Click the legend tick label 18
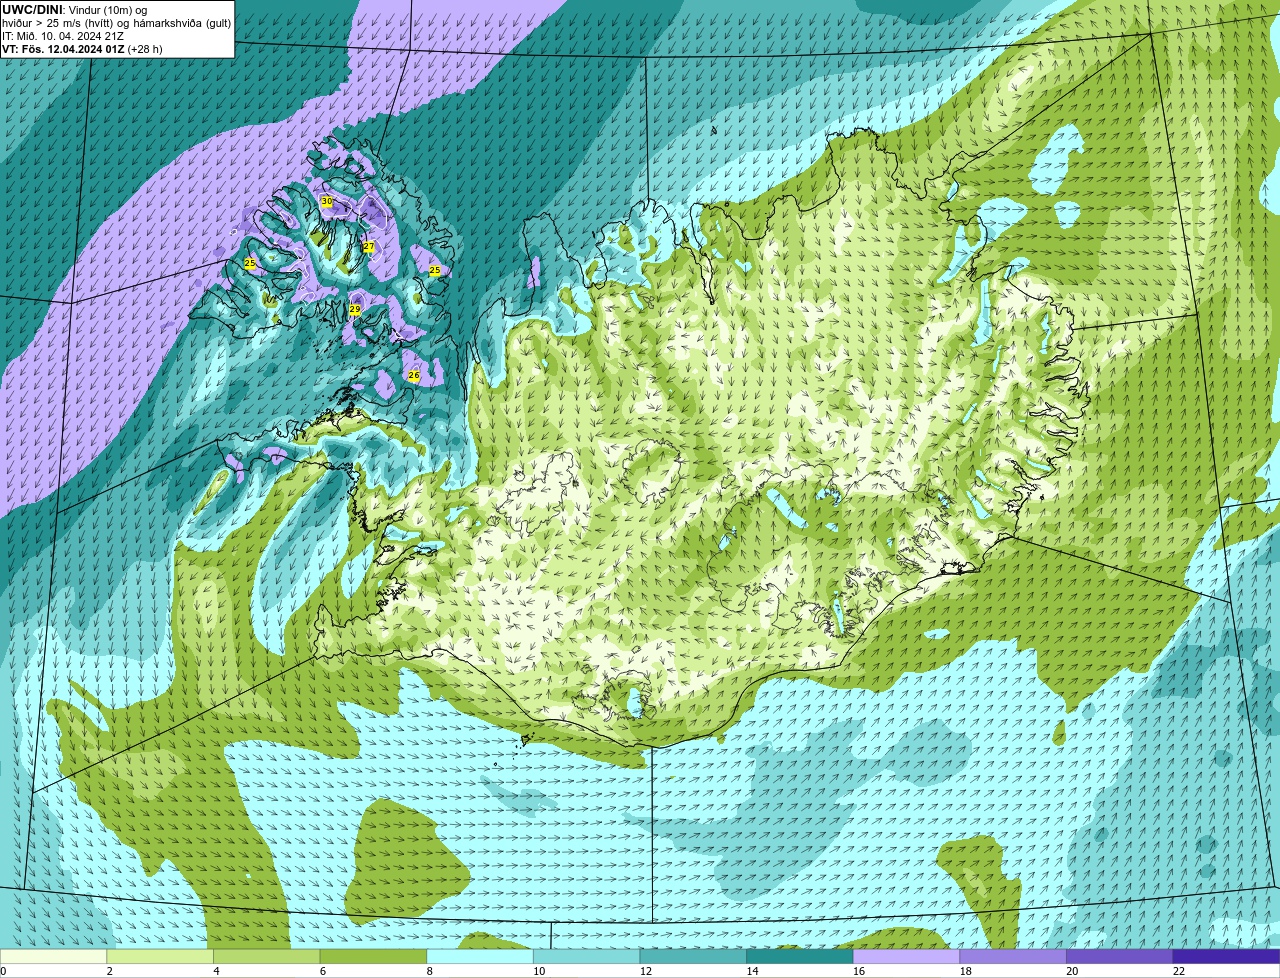The image size is (1280, 978). [x=966, y=971]
